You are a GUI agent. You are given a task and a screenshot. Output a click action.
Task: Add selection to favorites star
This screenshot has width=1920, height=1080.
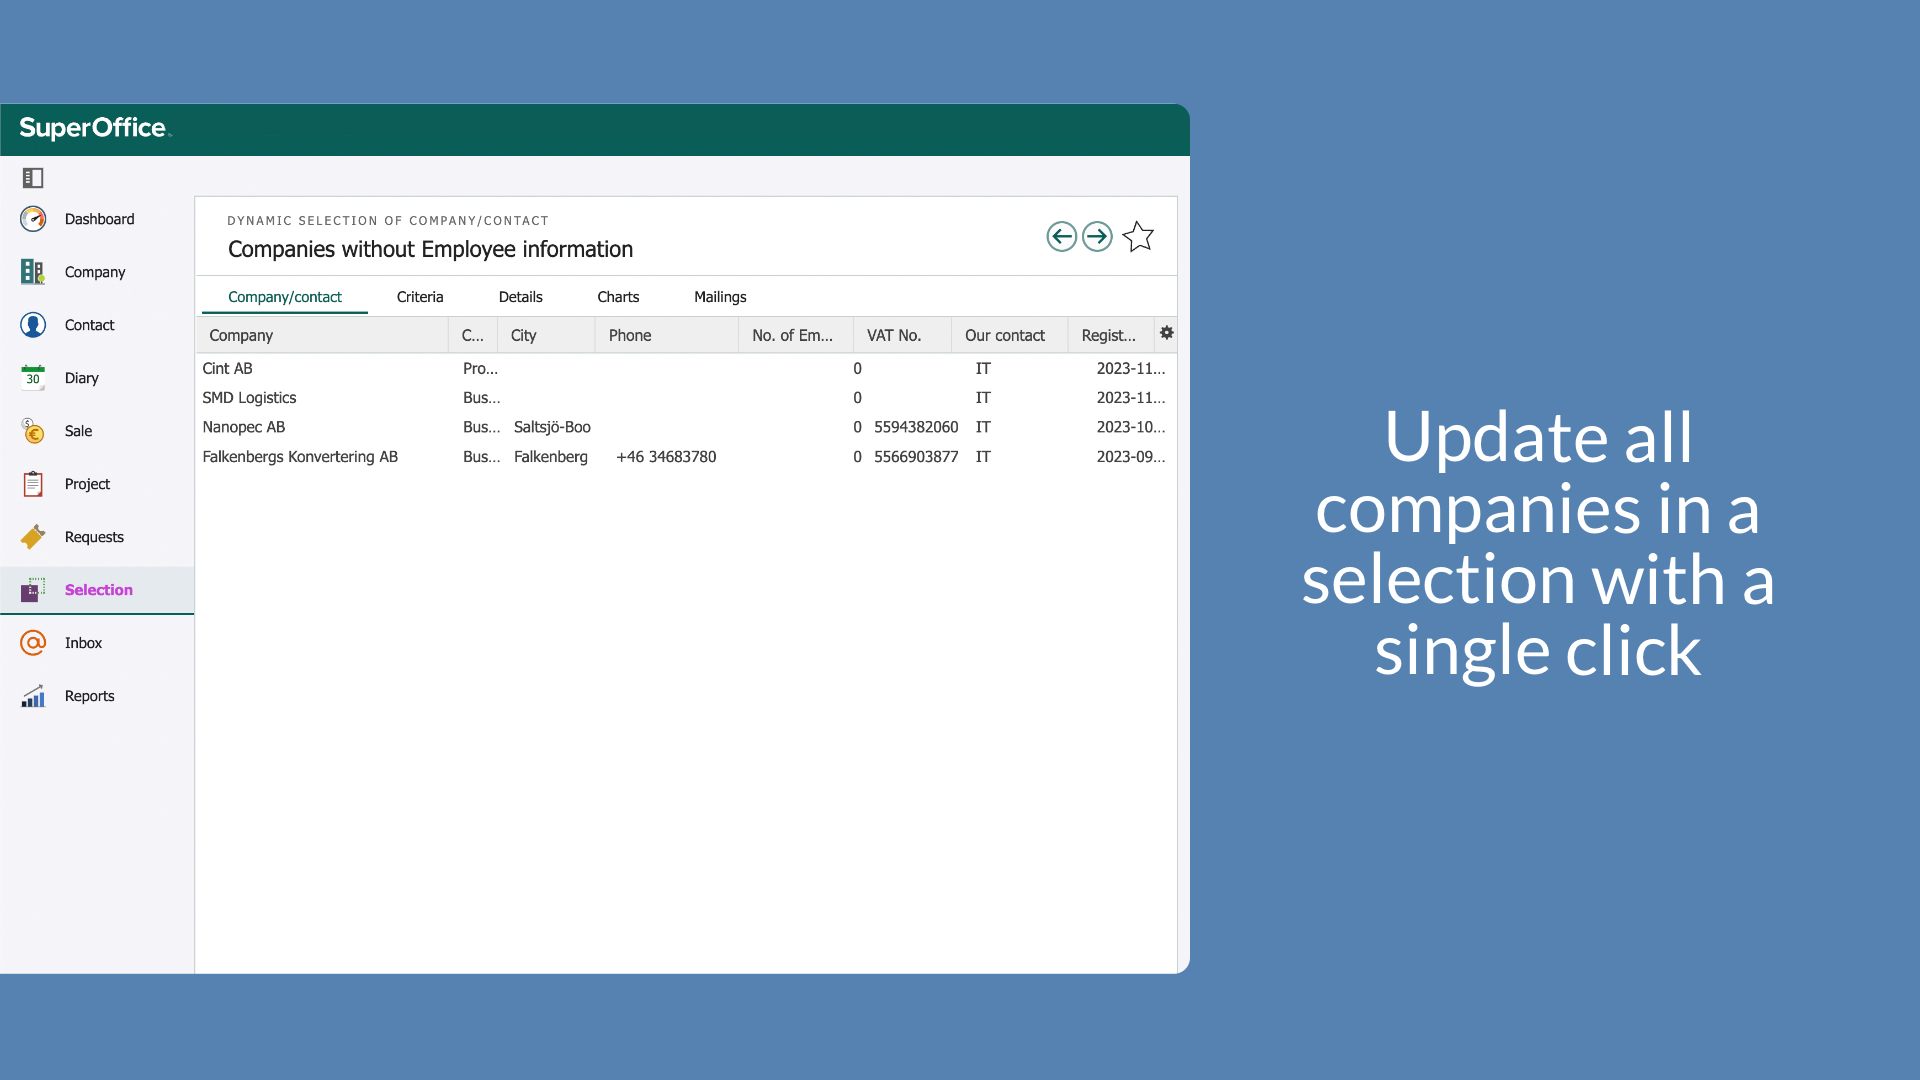(x=1137, y=237)
